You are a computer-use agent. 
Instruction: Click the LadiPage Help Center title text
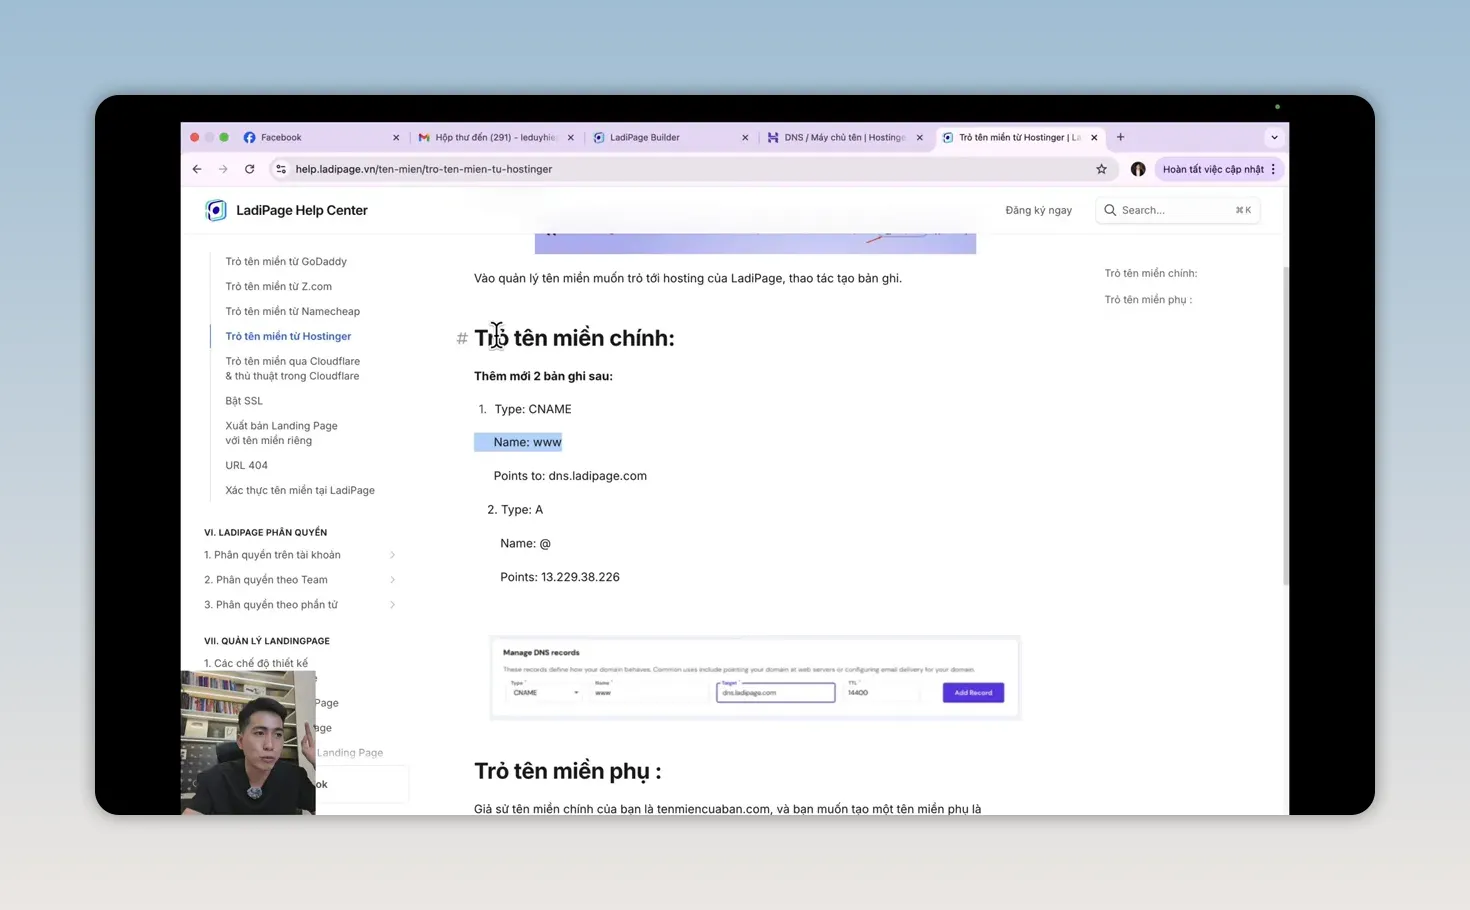pos(302,210)
